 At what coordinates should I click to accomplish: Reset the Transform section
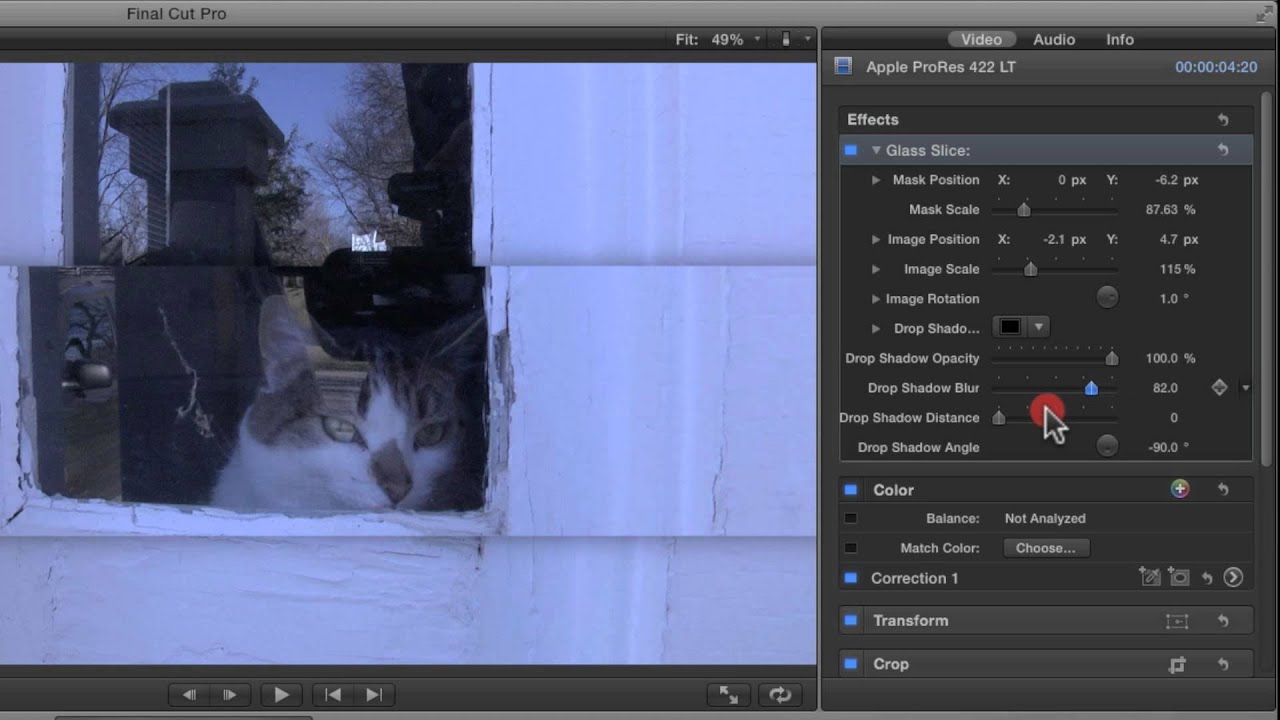click(1222, 621)
